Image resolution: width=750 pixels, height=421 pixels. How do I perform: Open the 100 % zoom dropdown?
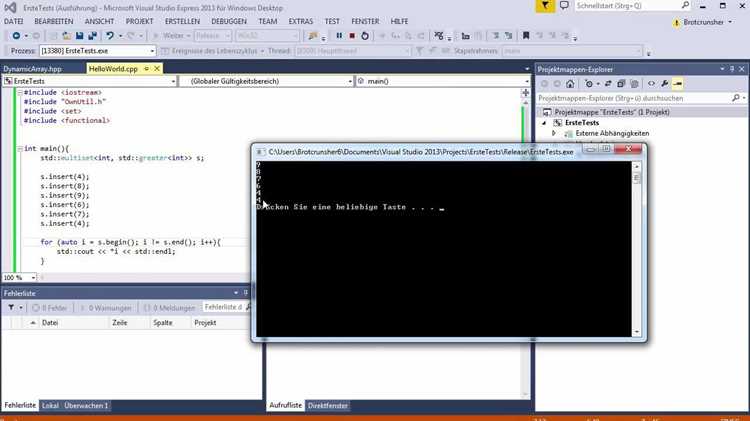tap(19, 277)
